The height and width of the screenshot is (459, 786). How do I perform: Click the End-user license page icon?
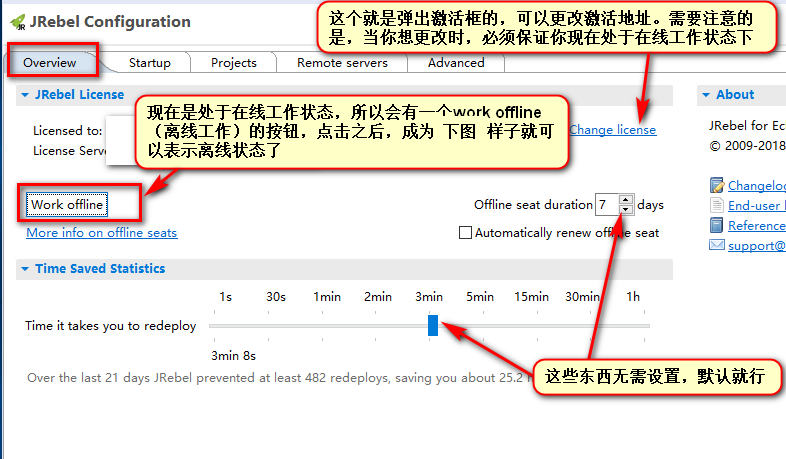point(717,205)
